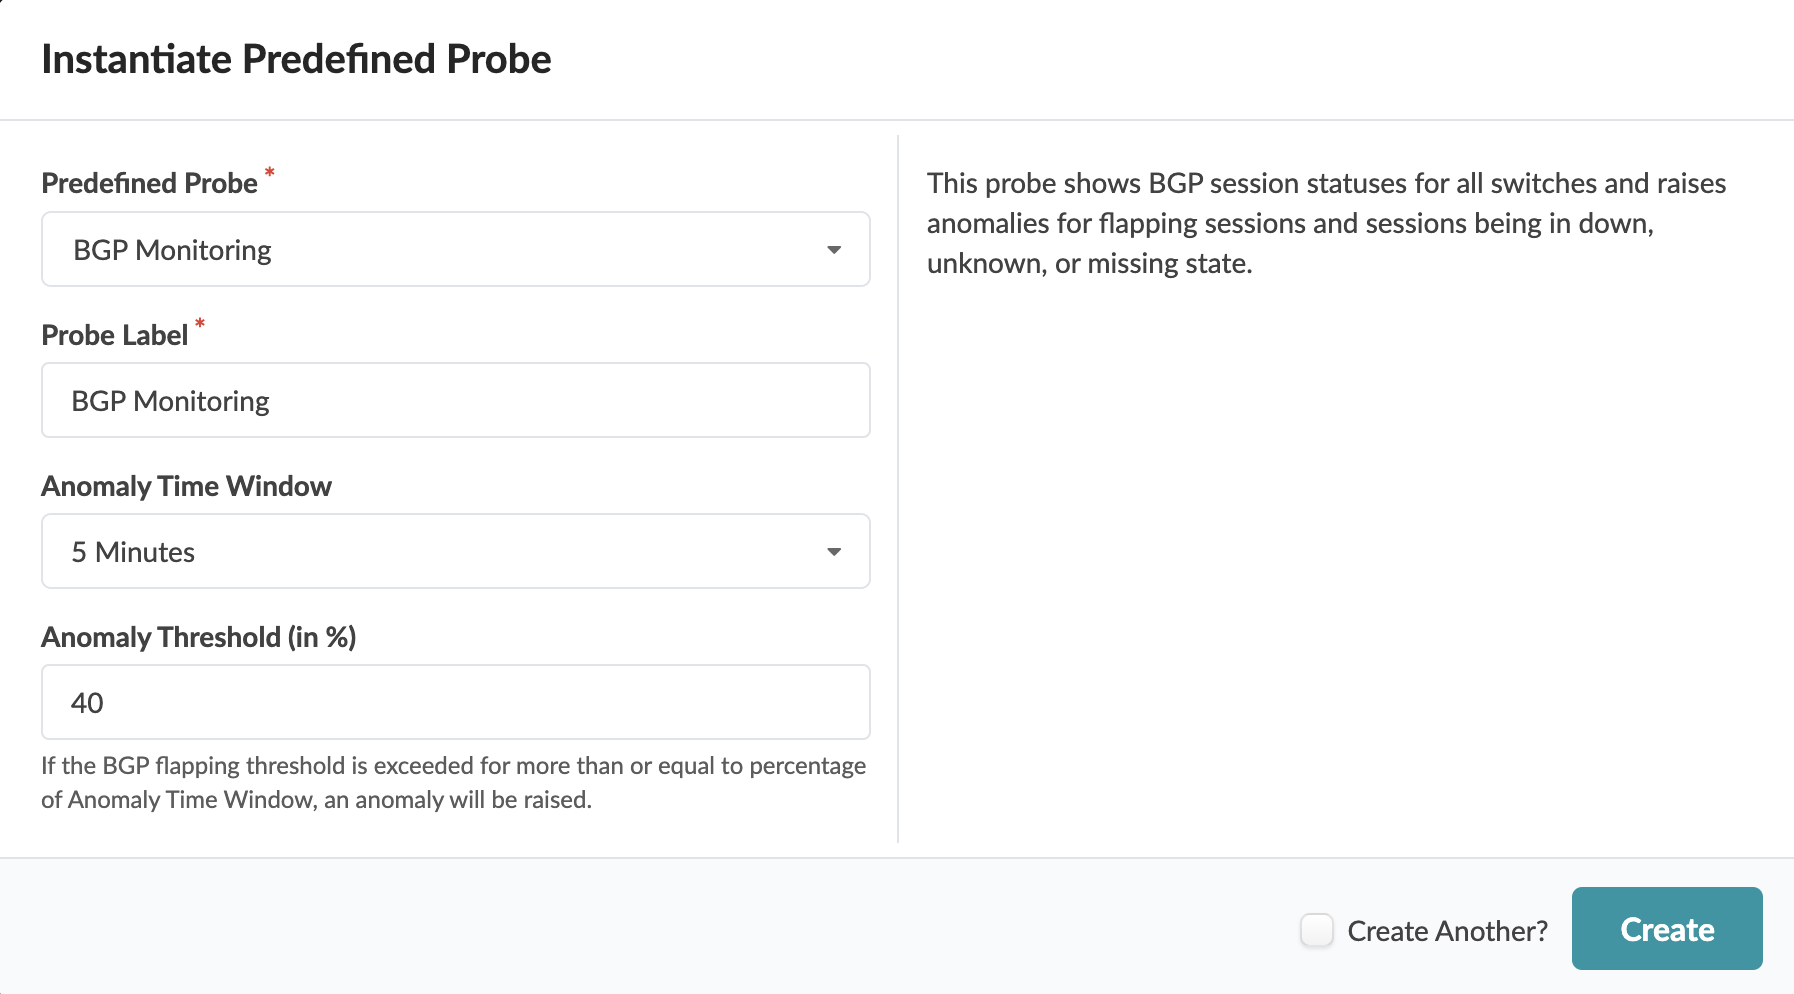Click the Anomaly Time Window field label

(186, 486)
